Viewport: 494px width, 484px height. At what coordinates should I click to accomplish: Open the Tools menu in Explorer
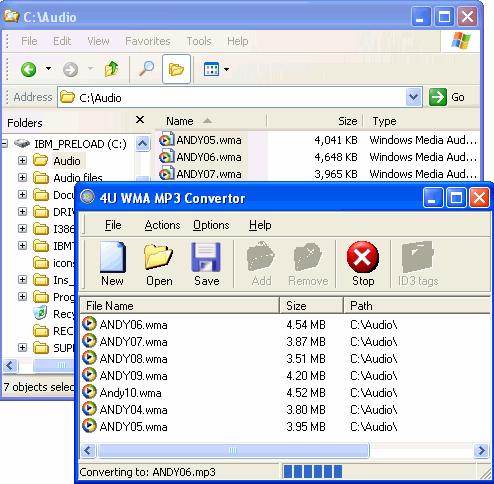click(199, 41)
